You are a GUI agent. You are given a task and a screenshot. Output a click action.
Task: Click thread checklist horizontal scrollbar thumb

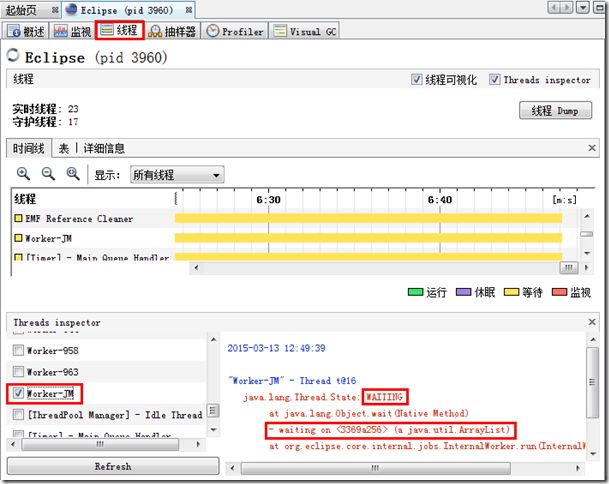100,444
